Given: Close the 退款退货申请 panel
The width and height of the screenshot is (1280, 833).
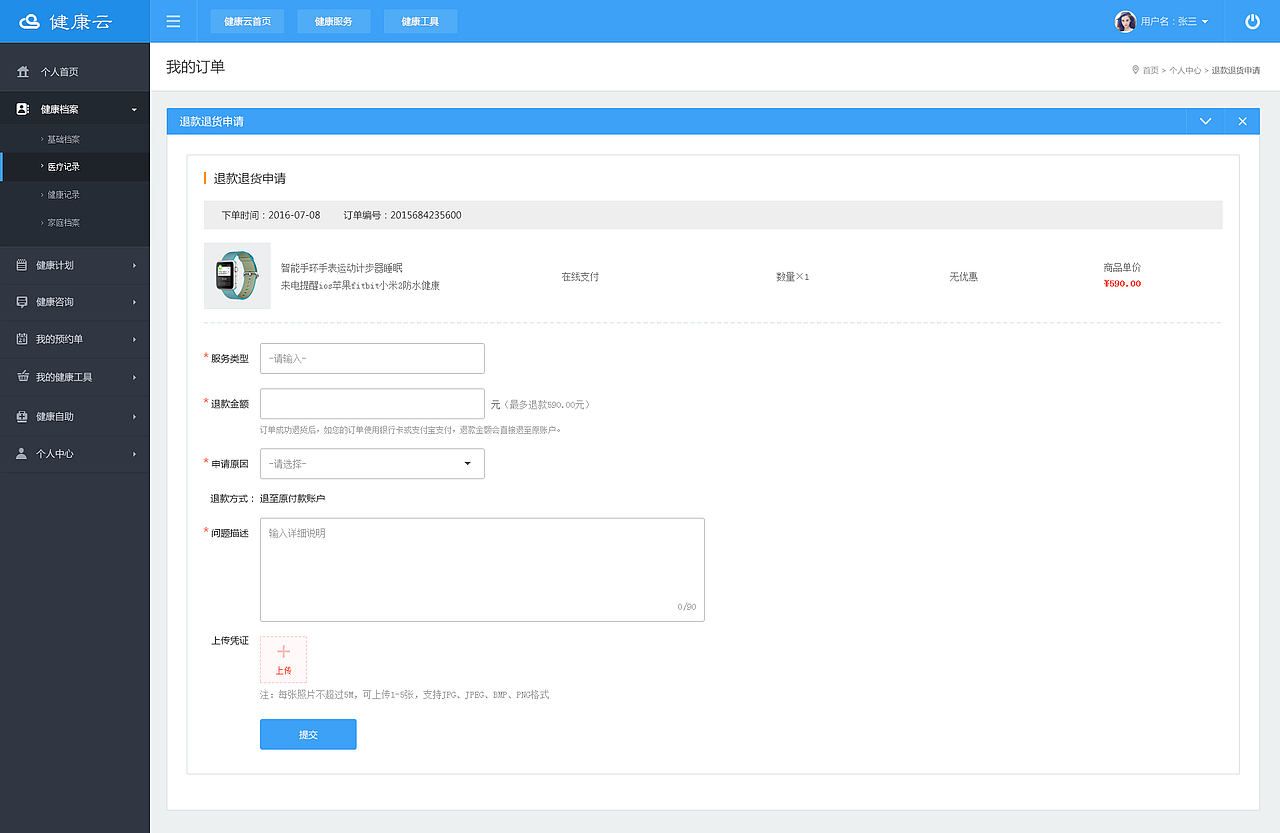Looking at the screenshot, I should pyautogui.click(x=1242, y=121).
